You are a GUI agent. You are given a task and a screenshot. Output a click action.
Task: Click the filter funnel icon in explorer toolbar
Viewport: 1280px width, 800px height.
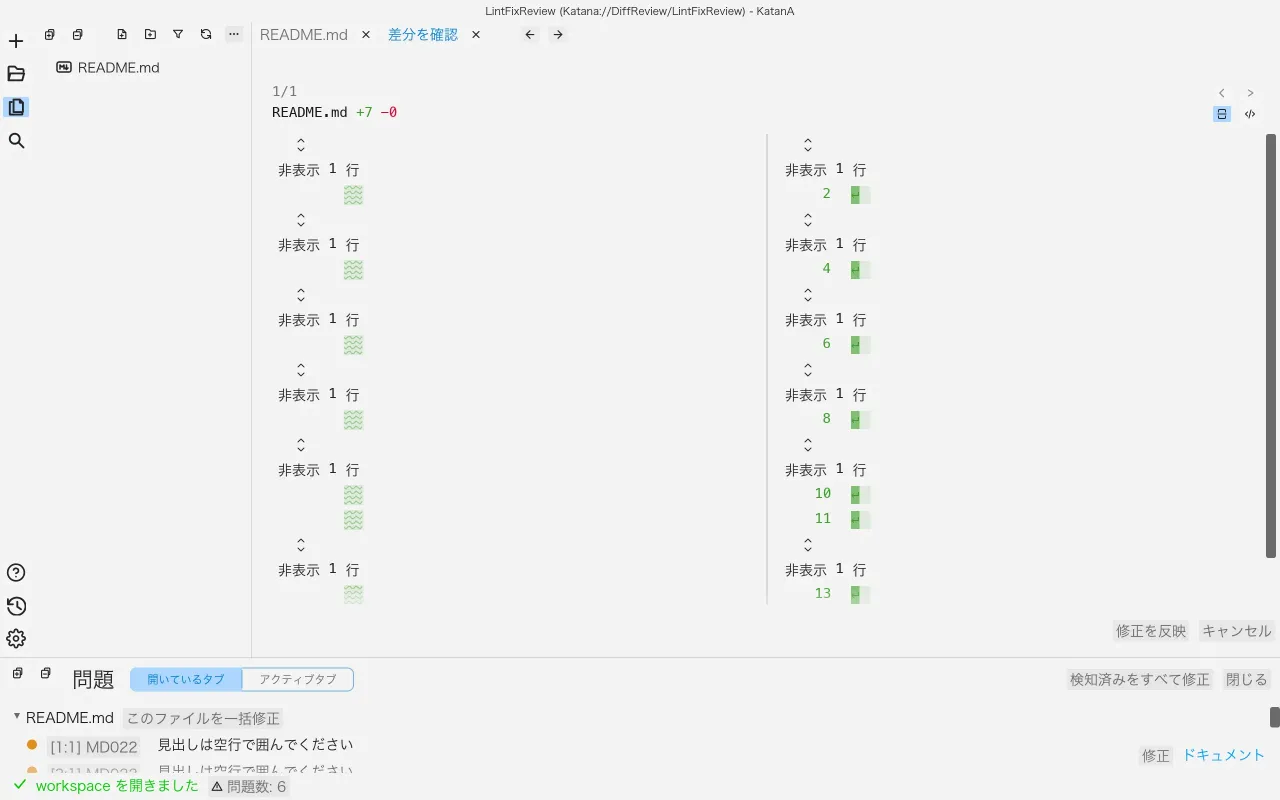tap(178, 34)
